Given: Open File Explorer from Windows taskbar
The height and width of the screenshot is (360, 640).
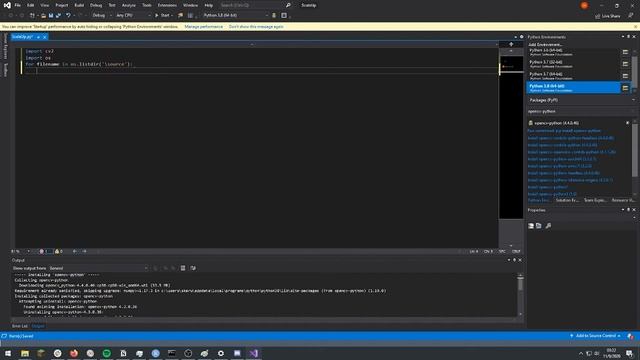Looking at the screenshot, I should (x=25, y=353).
